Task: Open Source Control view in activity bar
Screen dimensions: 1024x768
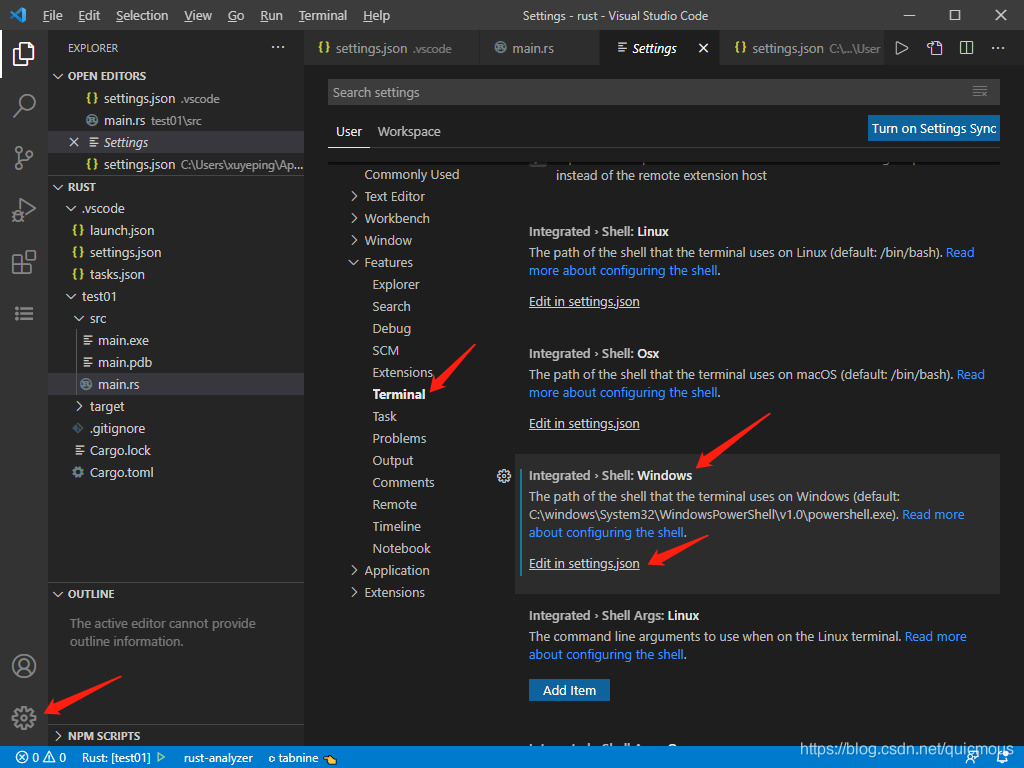Action: click(24, 157)
